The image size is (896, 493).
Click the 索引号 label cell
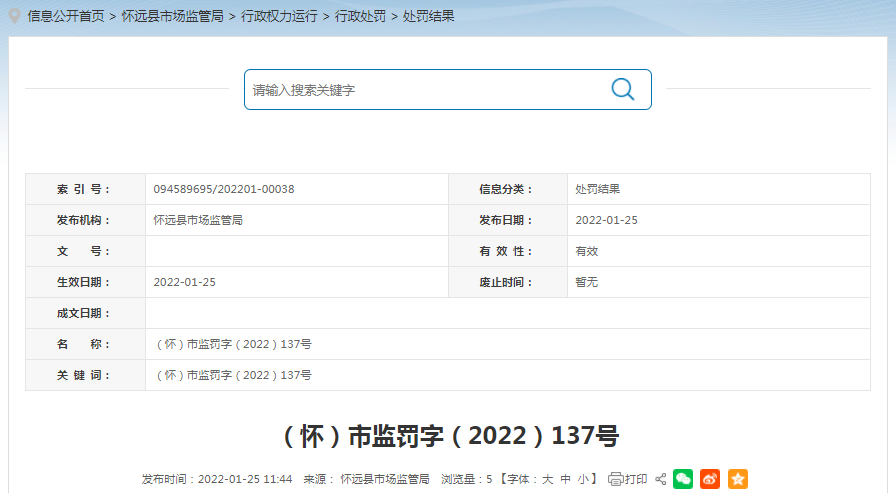(x=85, y=189)
